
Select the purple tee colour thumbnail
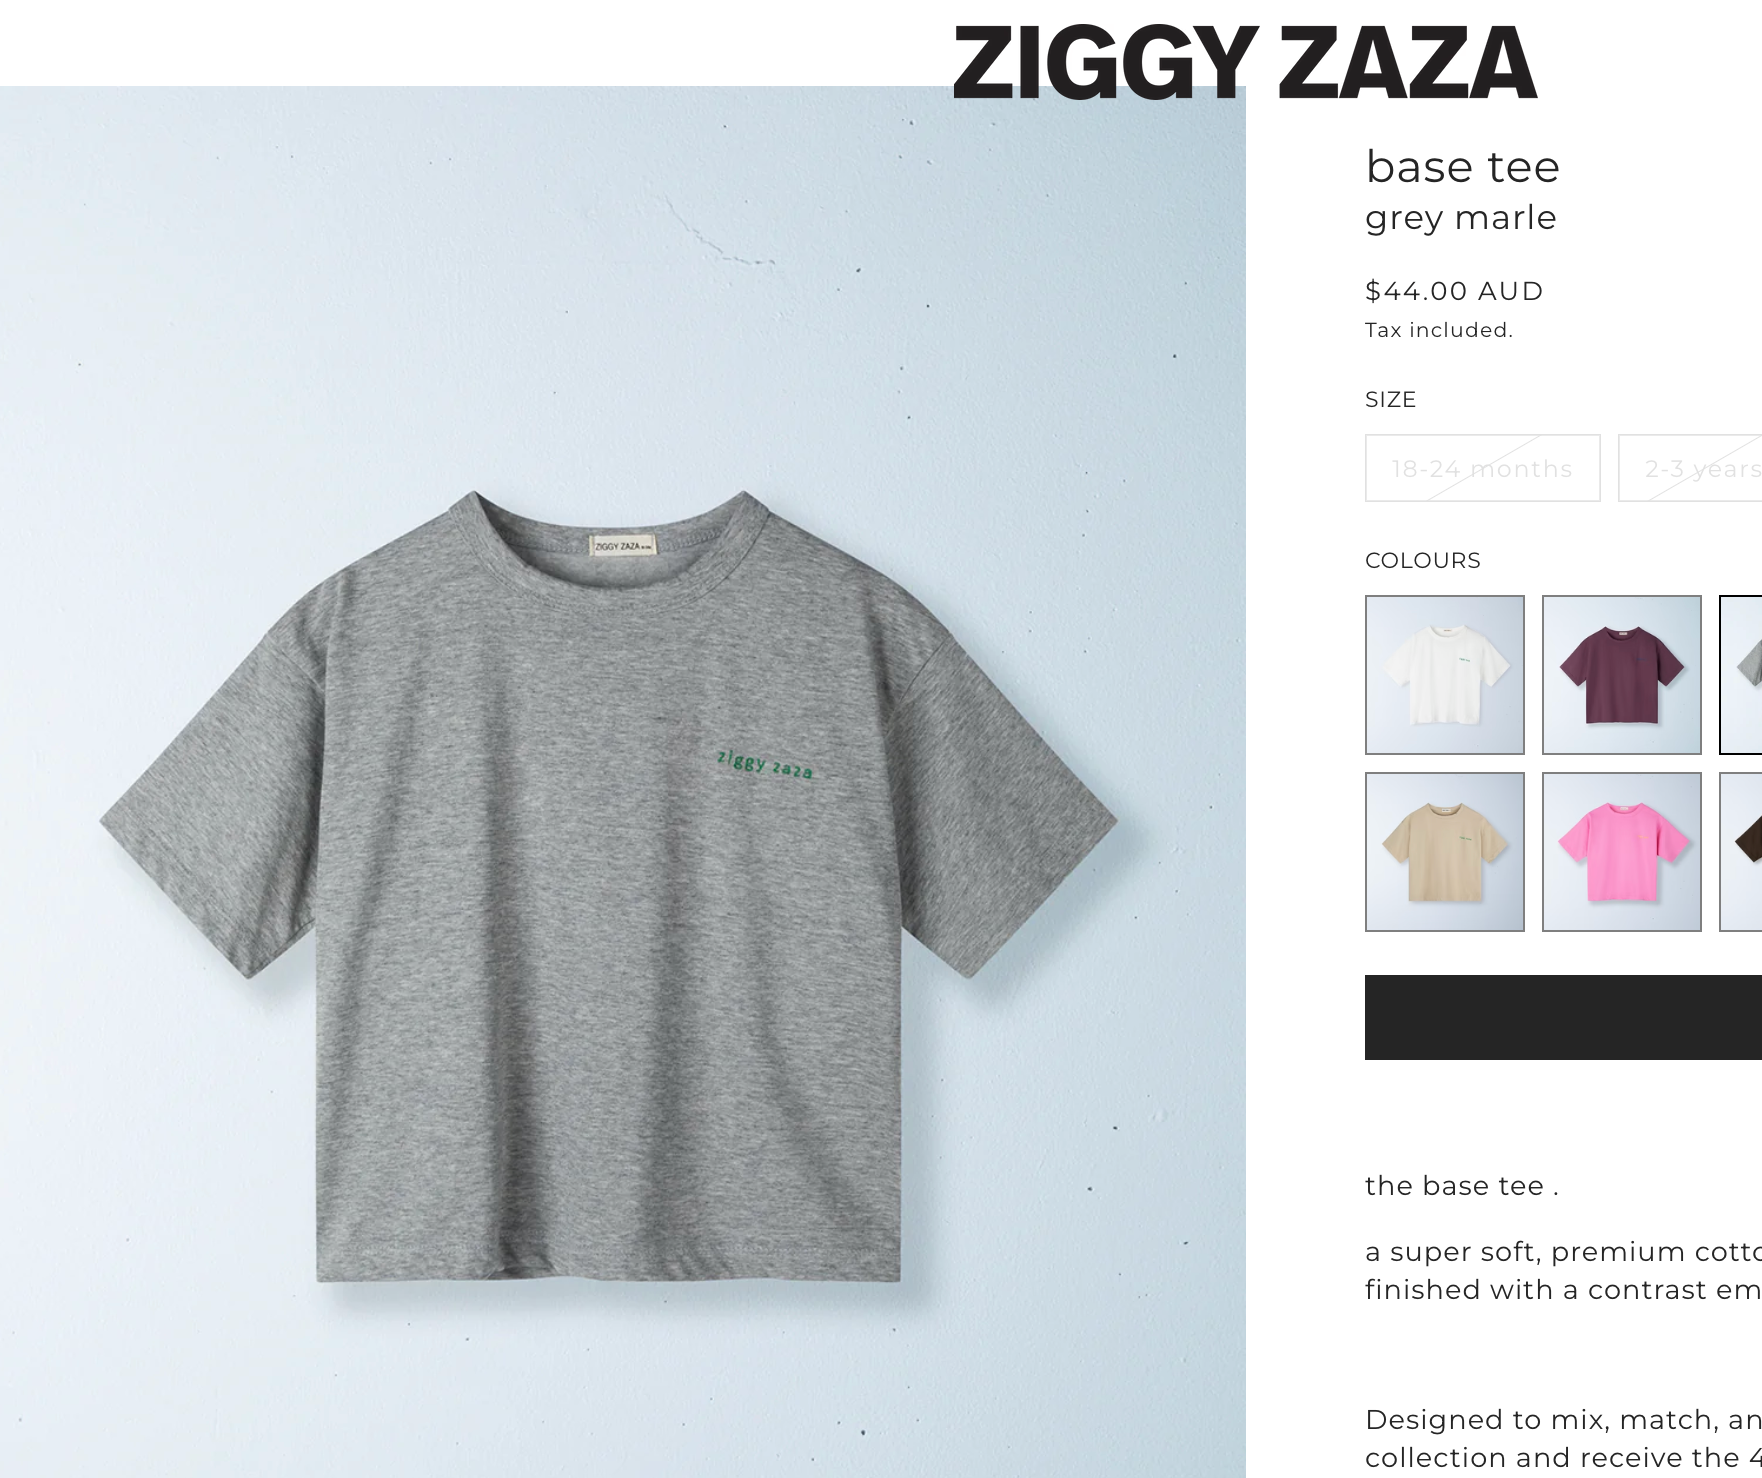click(x=1622, y=675)
